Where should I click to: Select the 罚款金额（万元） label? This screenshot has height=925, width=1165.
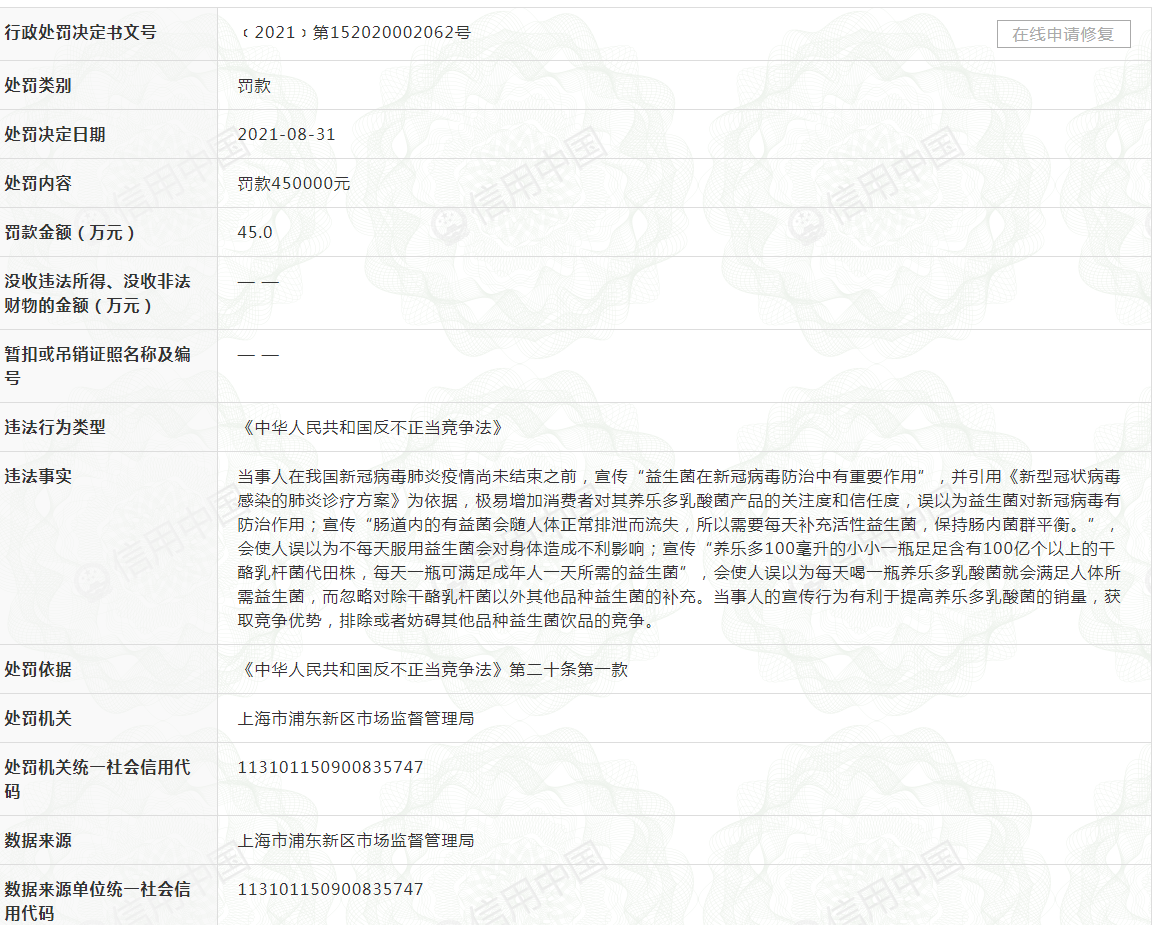click(70, 232)
